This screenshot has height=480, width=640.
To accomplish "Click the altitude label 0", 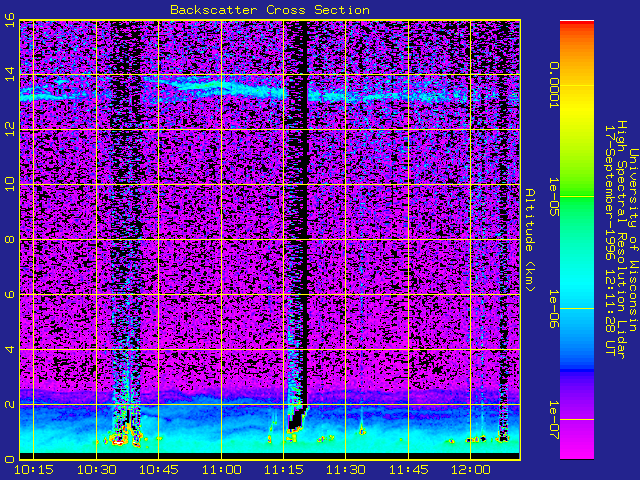I will click(x=9, y=459).
